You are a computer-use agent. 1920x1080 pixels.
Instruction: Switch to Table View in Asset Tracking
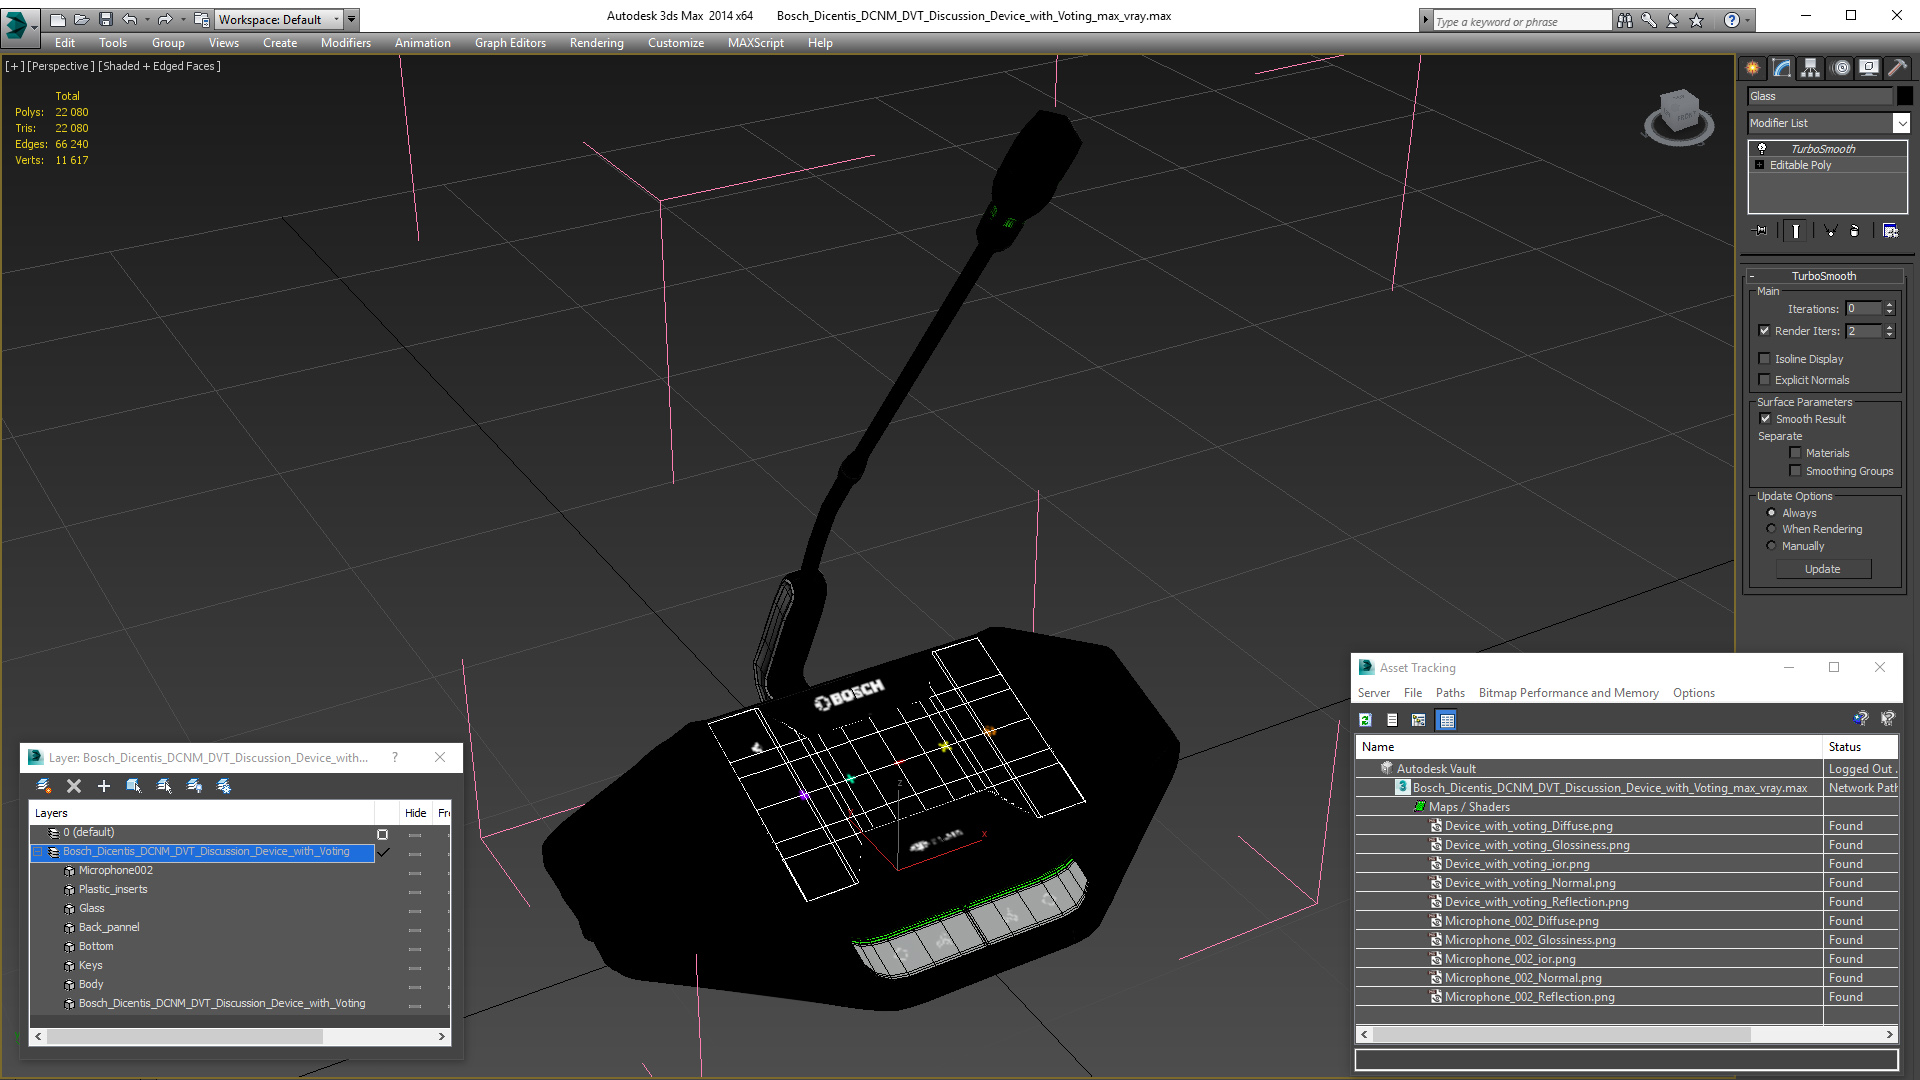[x=1446, y=720]
